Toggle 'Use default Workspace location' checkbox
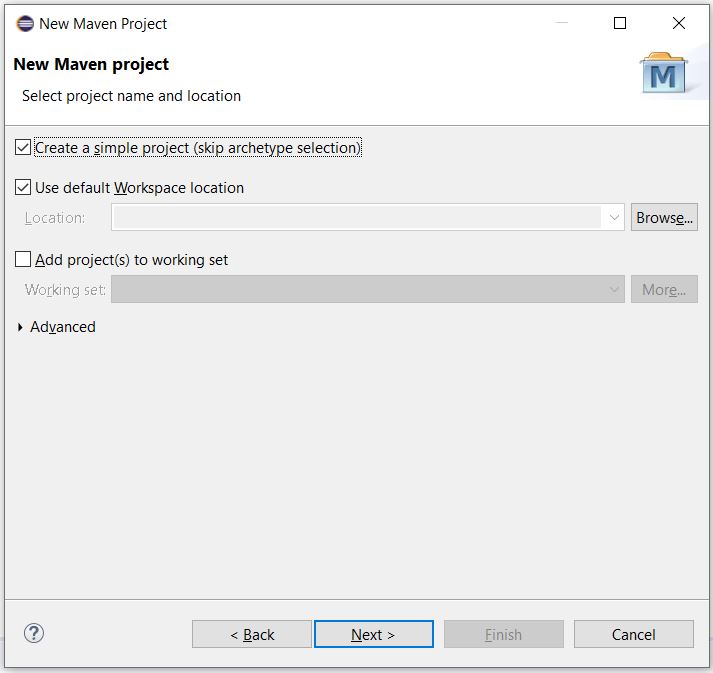713x673 pixels. pyautogui.click(x=24, y=188)
